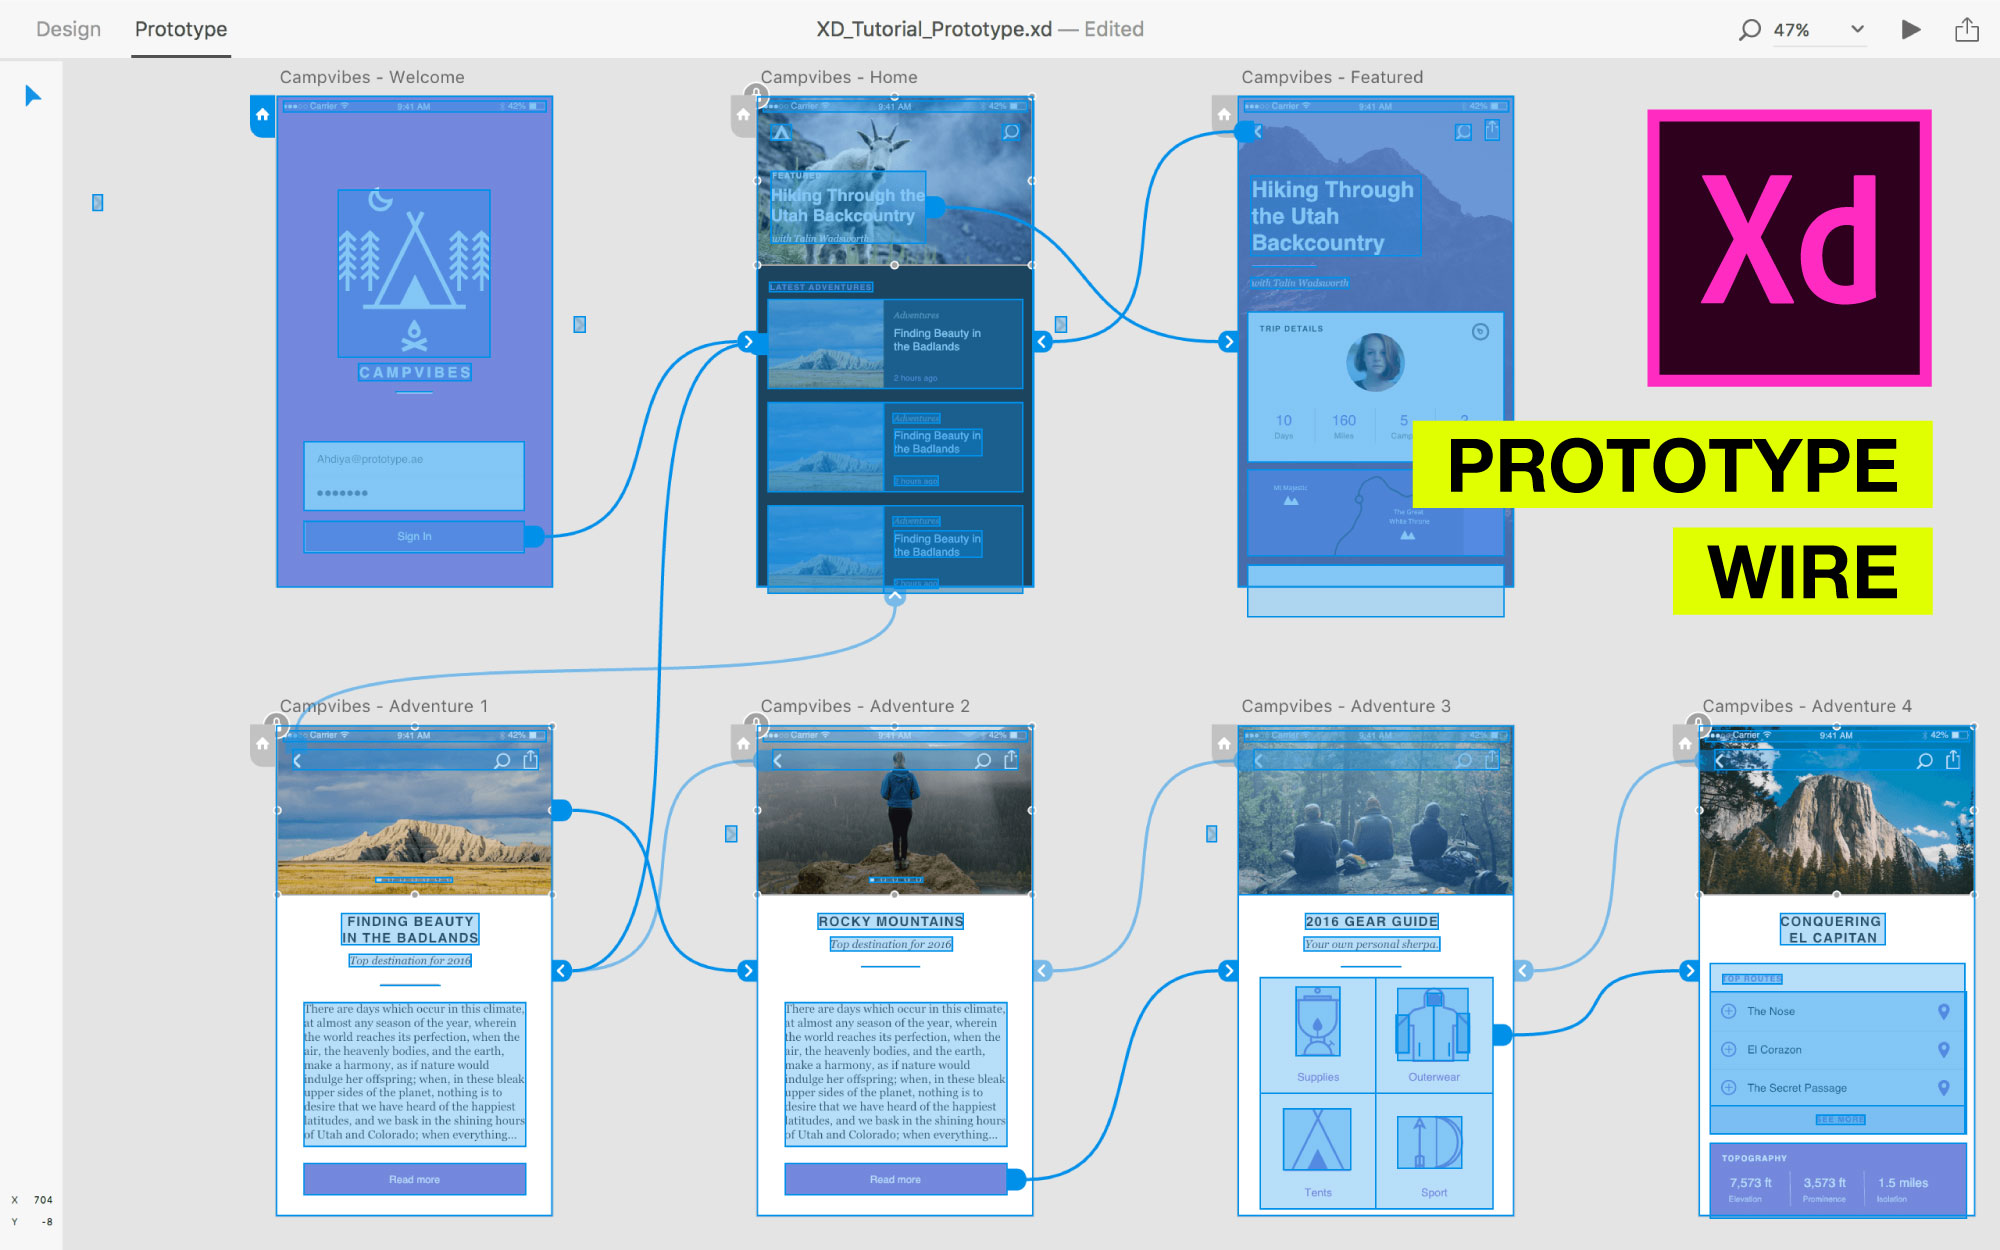Click Adventure 4 incoming wire arrow

[1690, 971]
